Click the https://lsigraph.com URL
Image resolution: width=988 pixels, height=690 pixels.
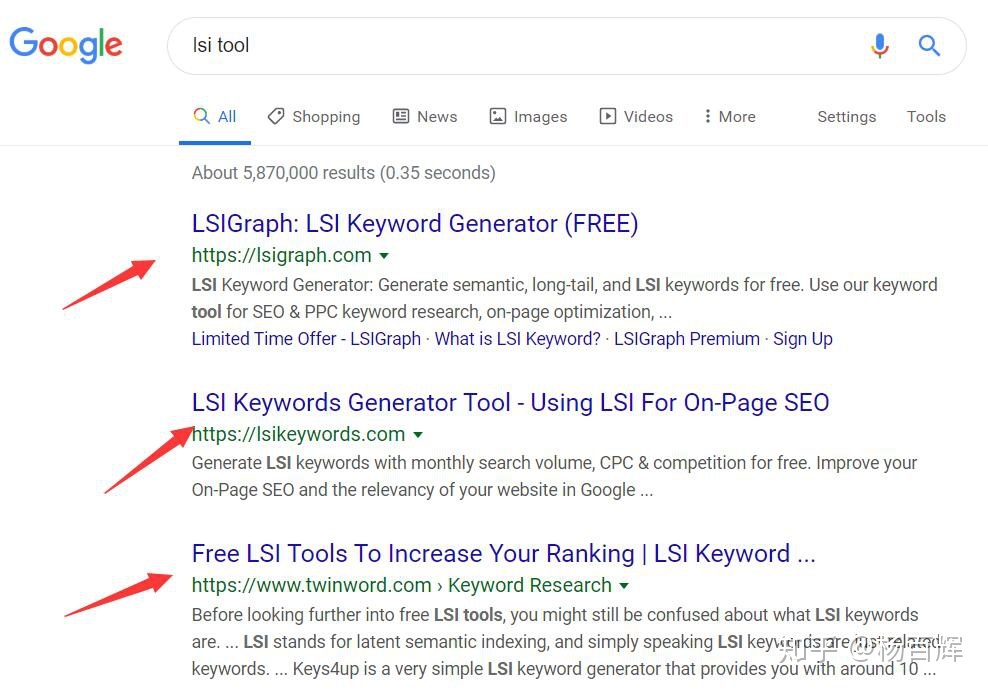pos(281,255)
